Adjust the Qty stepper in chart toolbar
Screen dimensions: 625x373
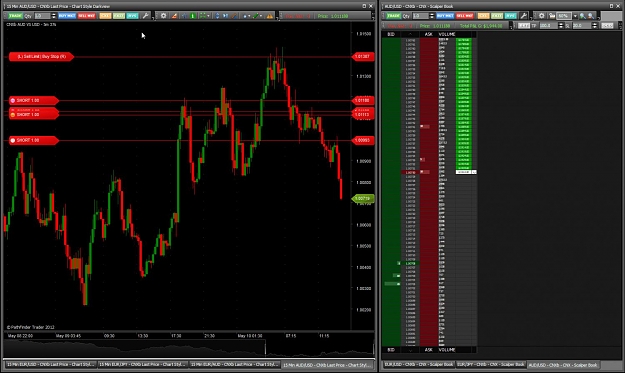pos(53,16)
